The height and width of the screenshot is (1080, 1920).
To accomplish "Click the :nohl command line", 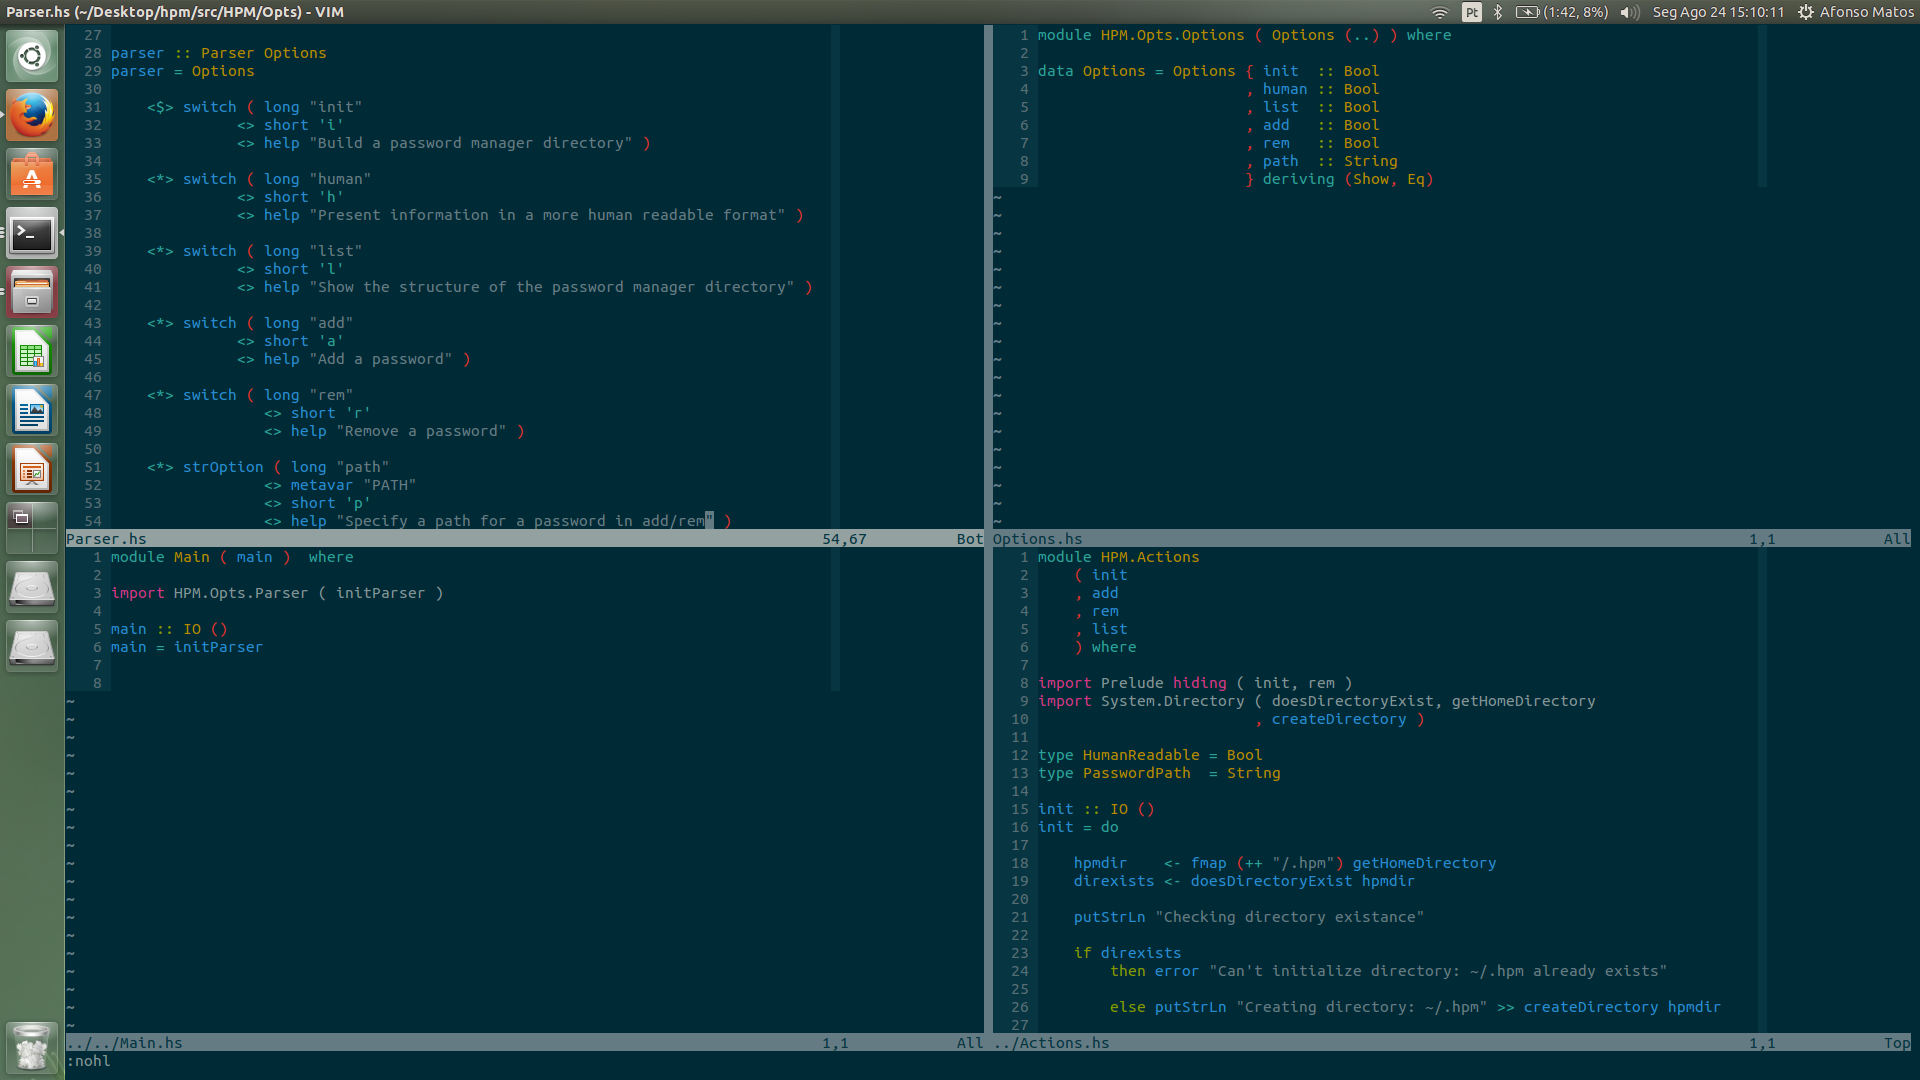I will (88, 1061).
